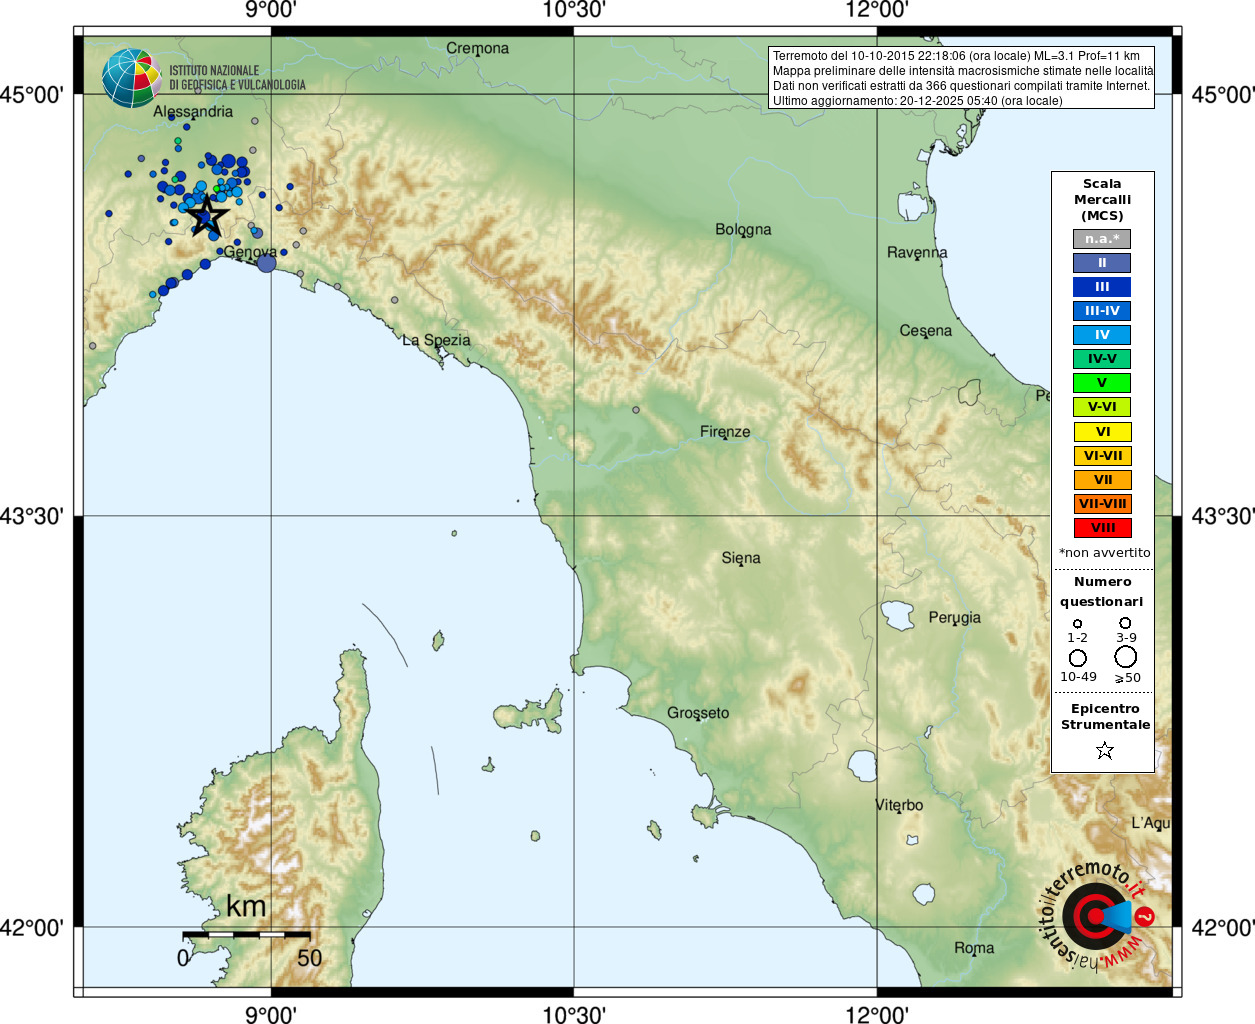Click the Roma city label
The image size is (1255, 1024).
coord(974,948)
